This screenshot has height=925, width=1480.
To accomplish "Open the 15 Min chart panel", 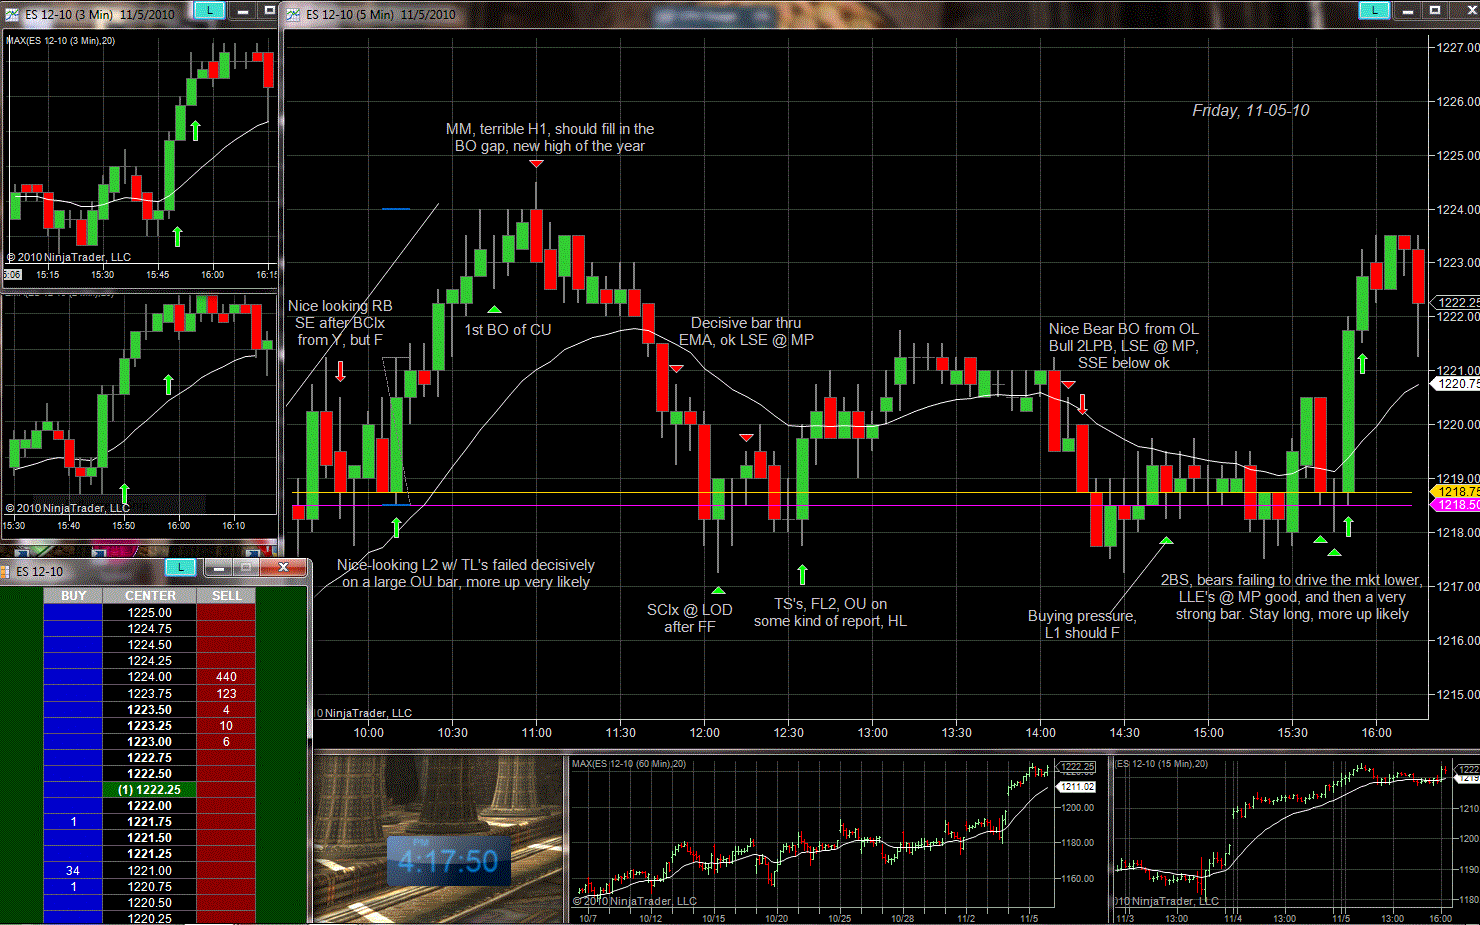I will (x=1295, y=840).
